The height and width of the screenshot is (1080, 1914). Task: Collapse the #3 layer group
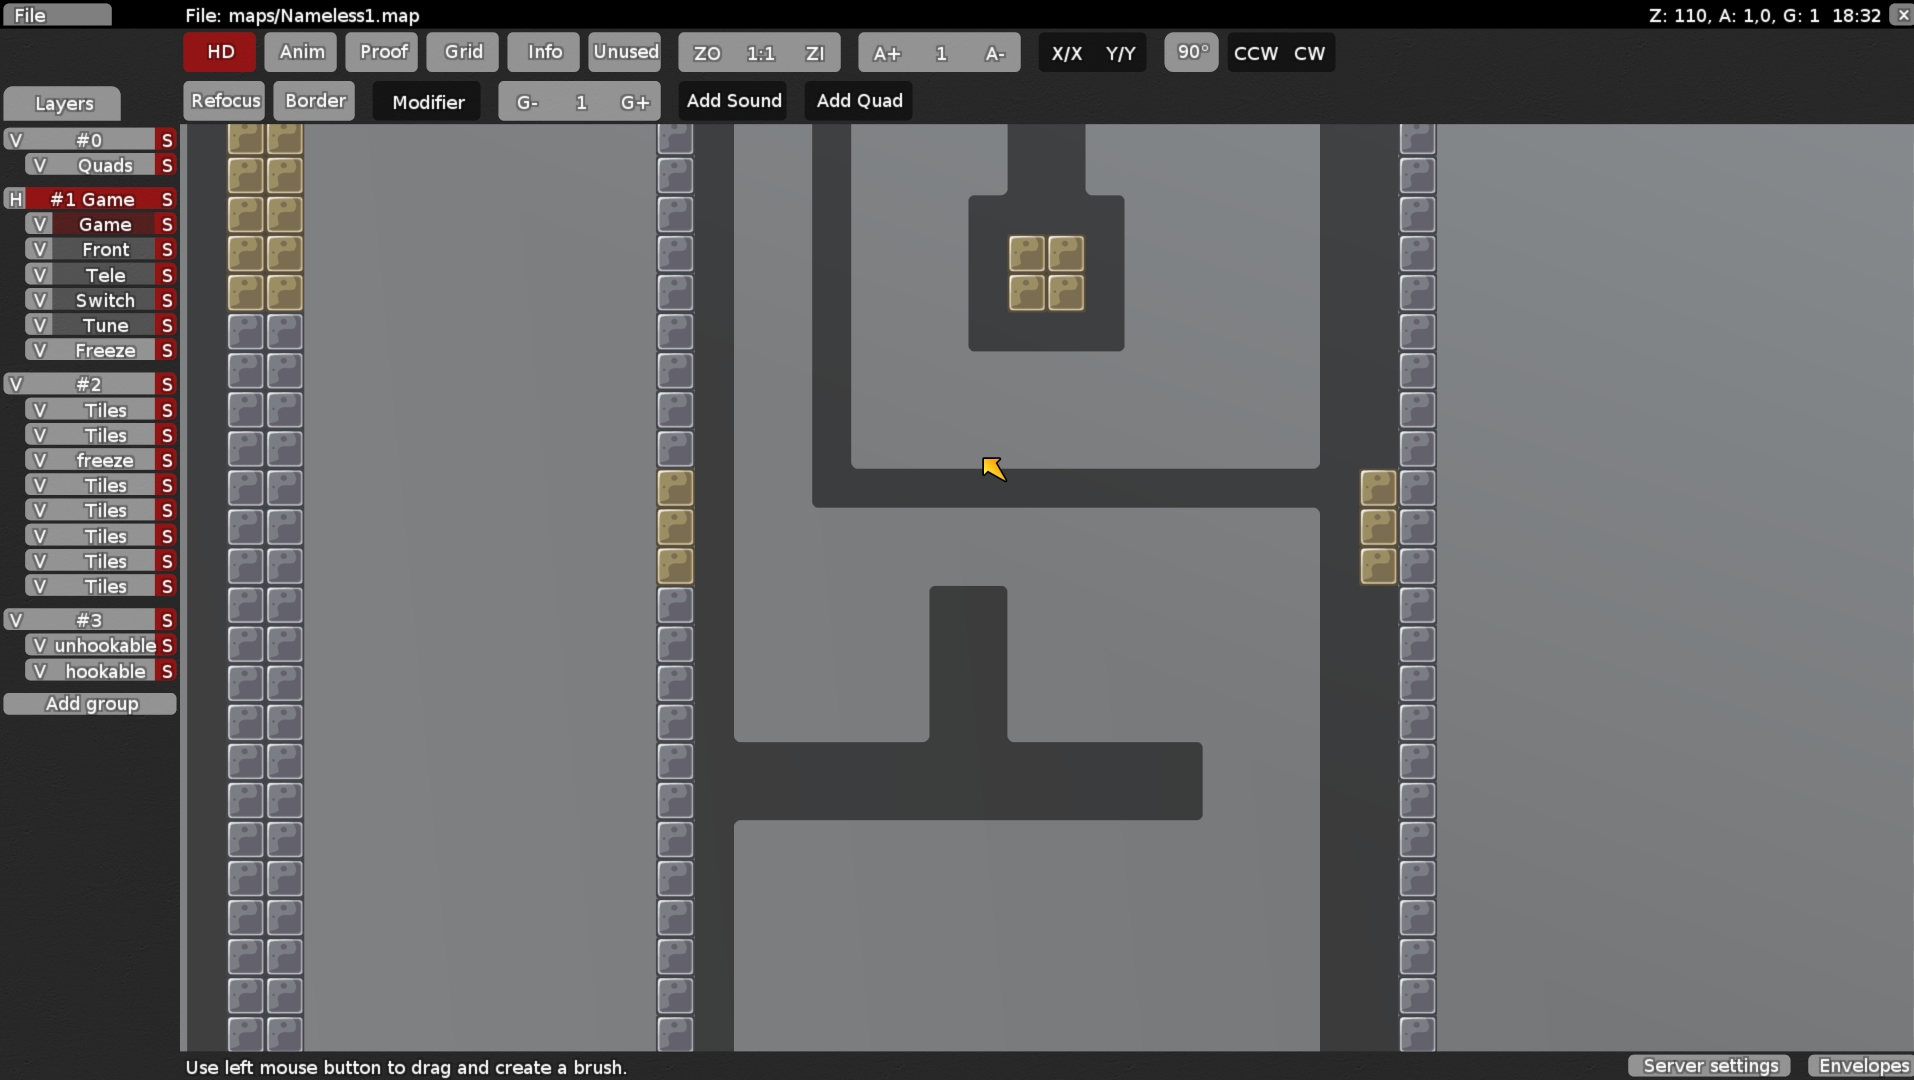tap(16, 620)
